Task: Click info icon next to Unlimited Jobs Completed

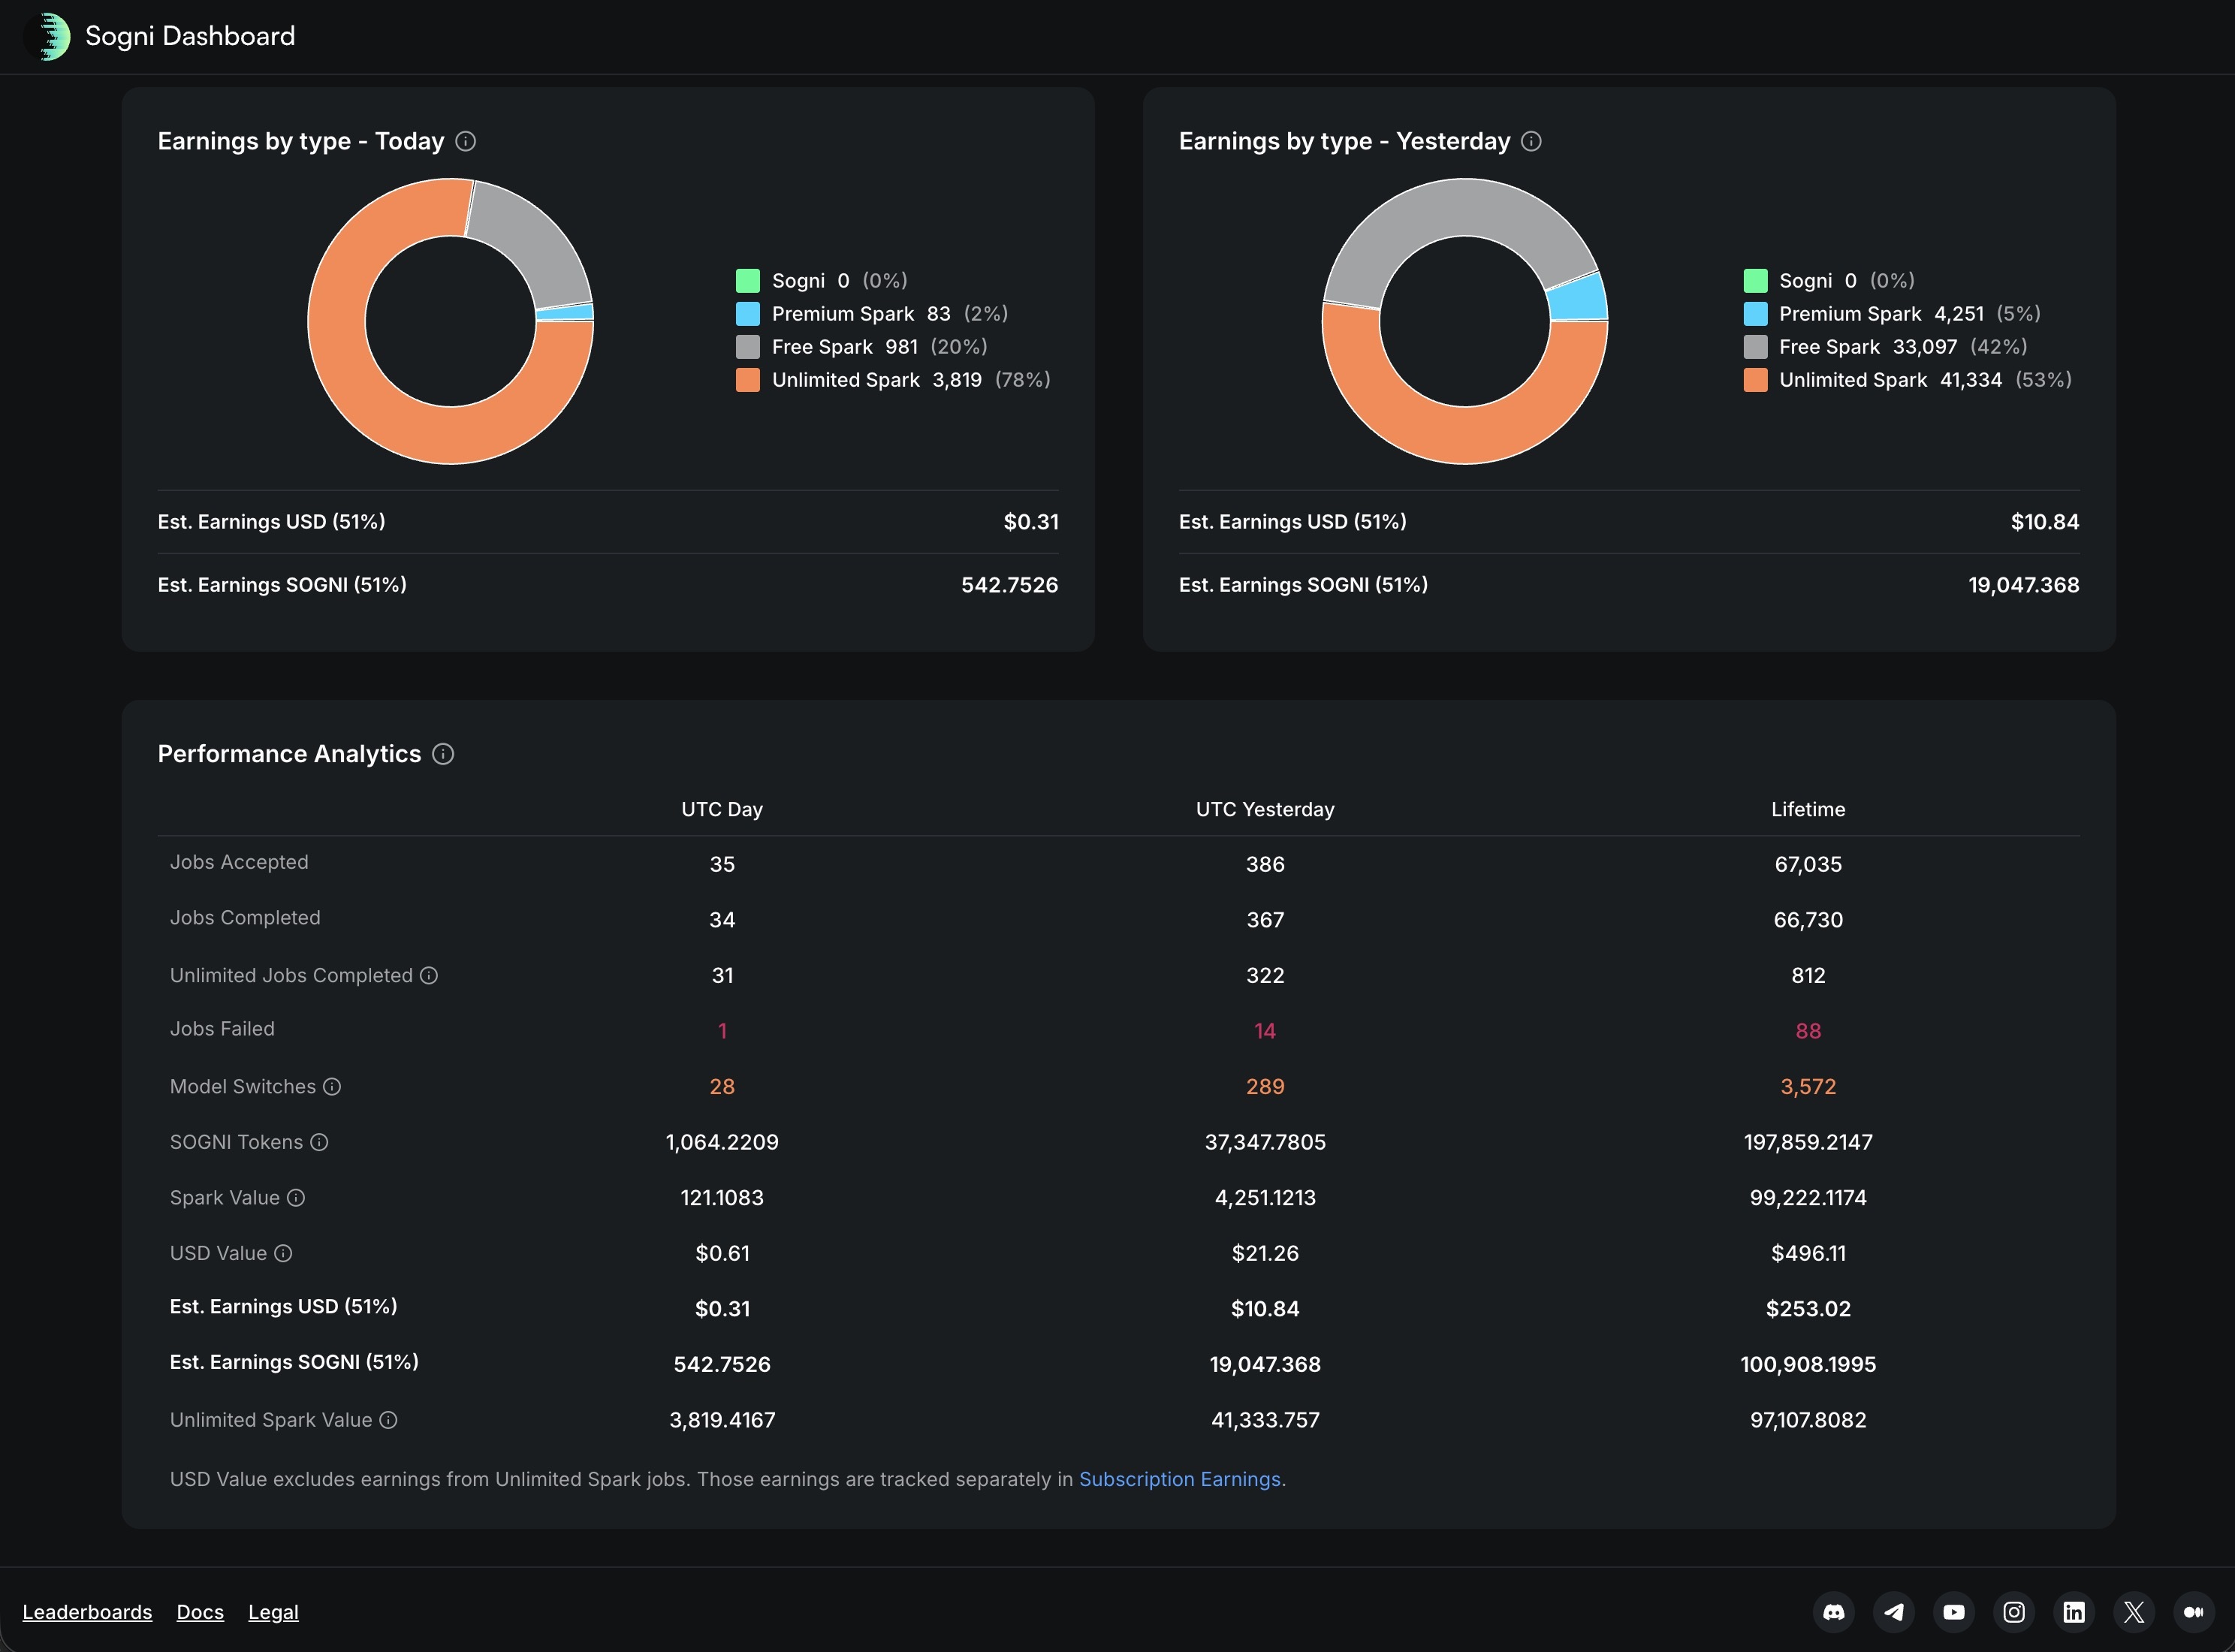Action: pyautogui.click(x=429, y=975)
